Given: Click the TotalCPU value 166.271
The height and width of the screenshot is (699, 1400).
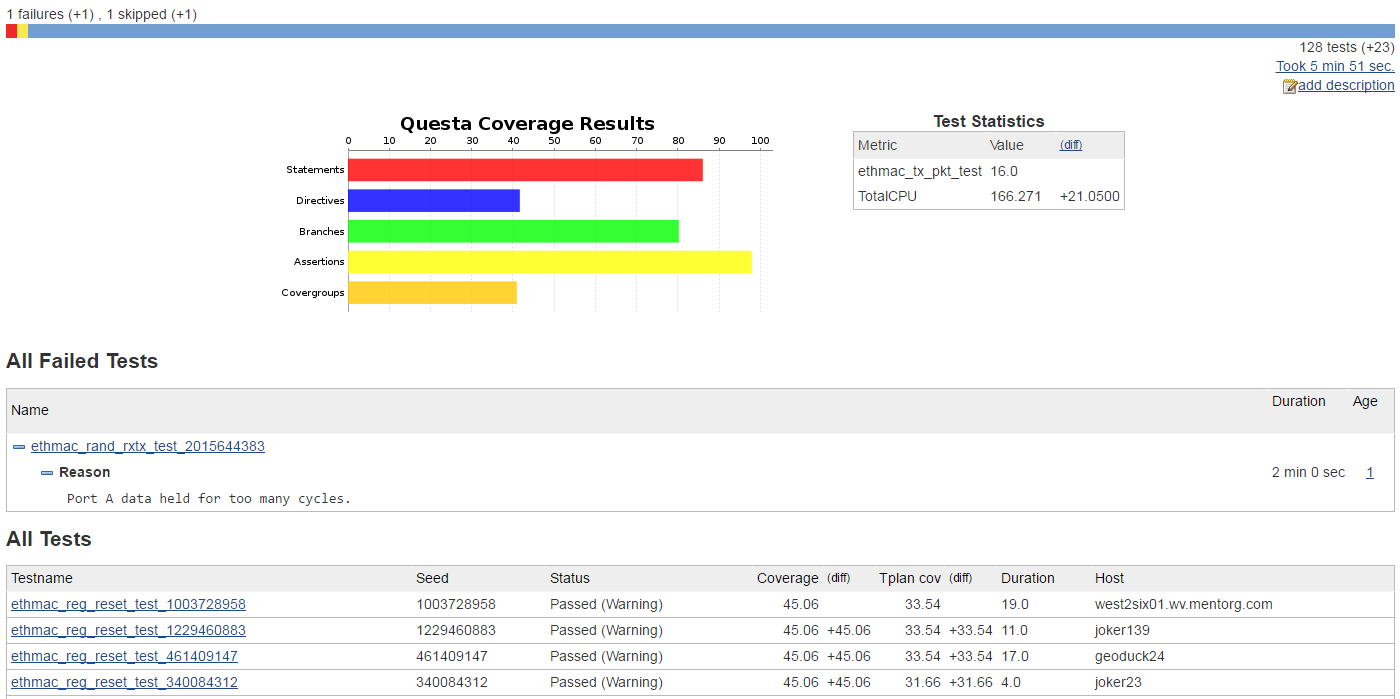Looking at the screenshot, I should (x=1016, y=196).
